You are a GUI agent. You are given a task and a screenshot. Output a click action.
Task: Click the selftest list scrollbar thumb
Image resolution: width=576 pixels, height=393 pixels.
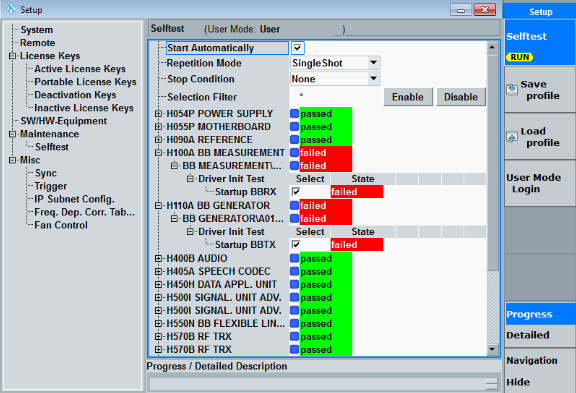click(492, 162)
